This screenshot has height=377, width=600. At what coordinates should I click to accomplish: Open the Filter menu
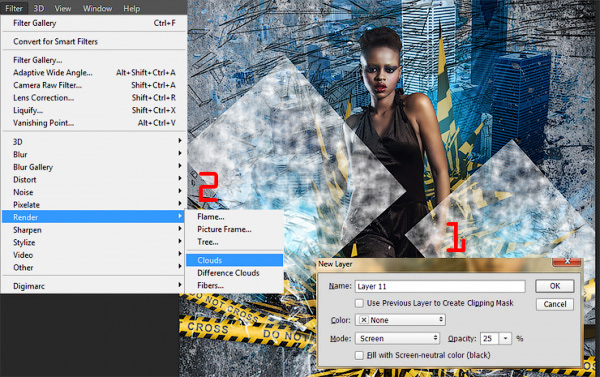coord(14,8)
